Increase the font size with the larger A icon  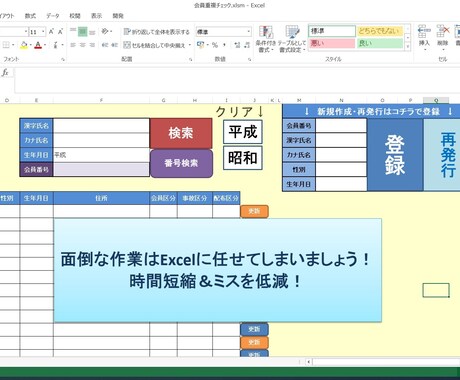(51, 32)
